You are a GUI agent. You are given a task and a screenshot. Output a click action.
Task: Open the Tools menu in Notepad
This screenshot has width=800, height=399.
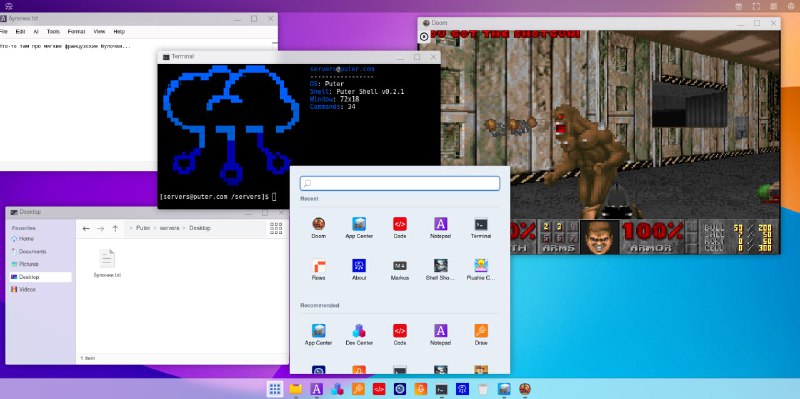click(x=53, y=32)
